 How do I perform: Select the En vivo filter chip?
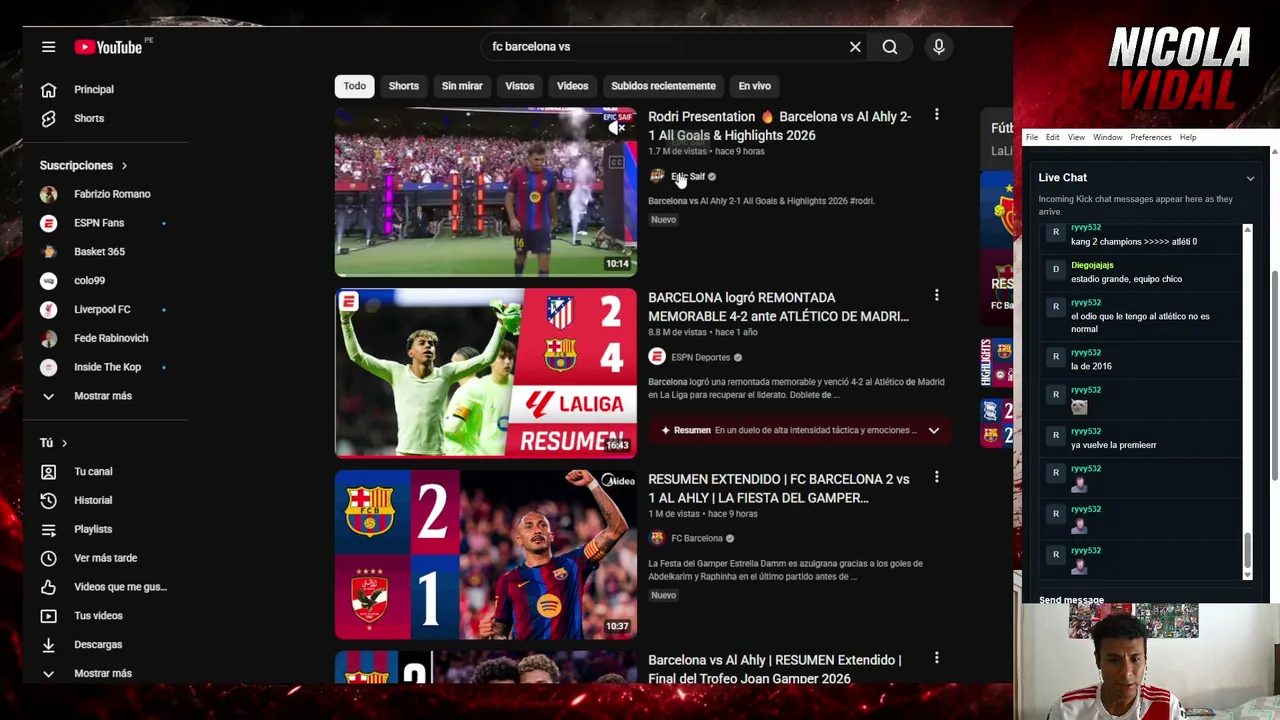tap(755, 86)
